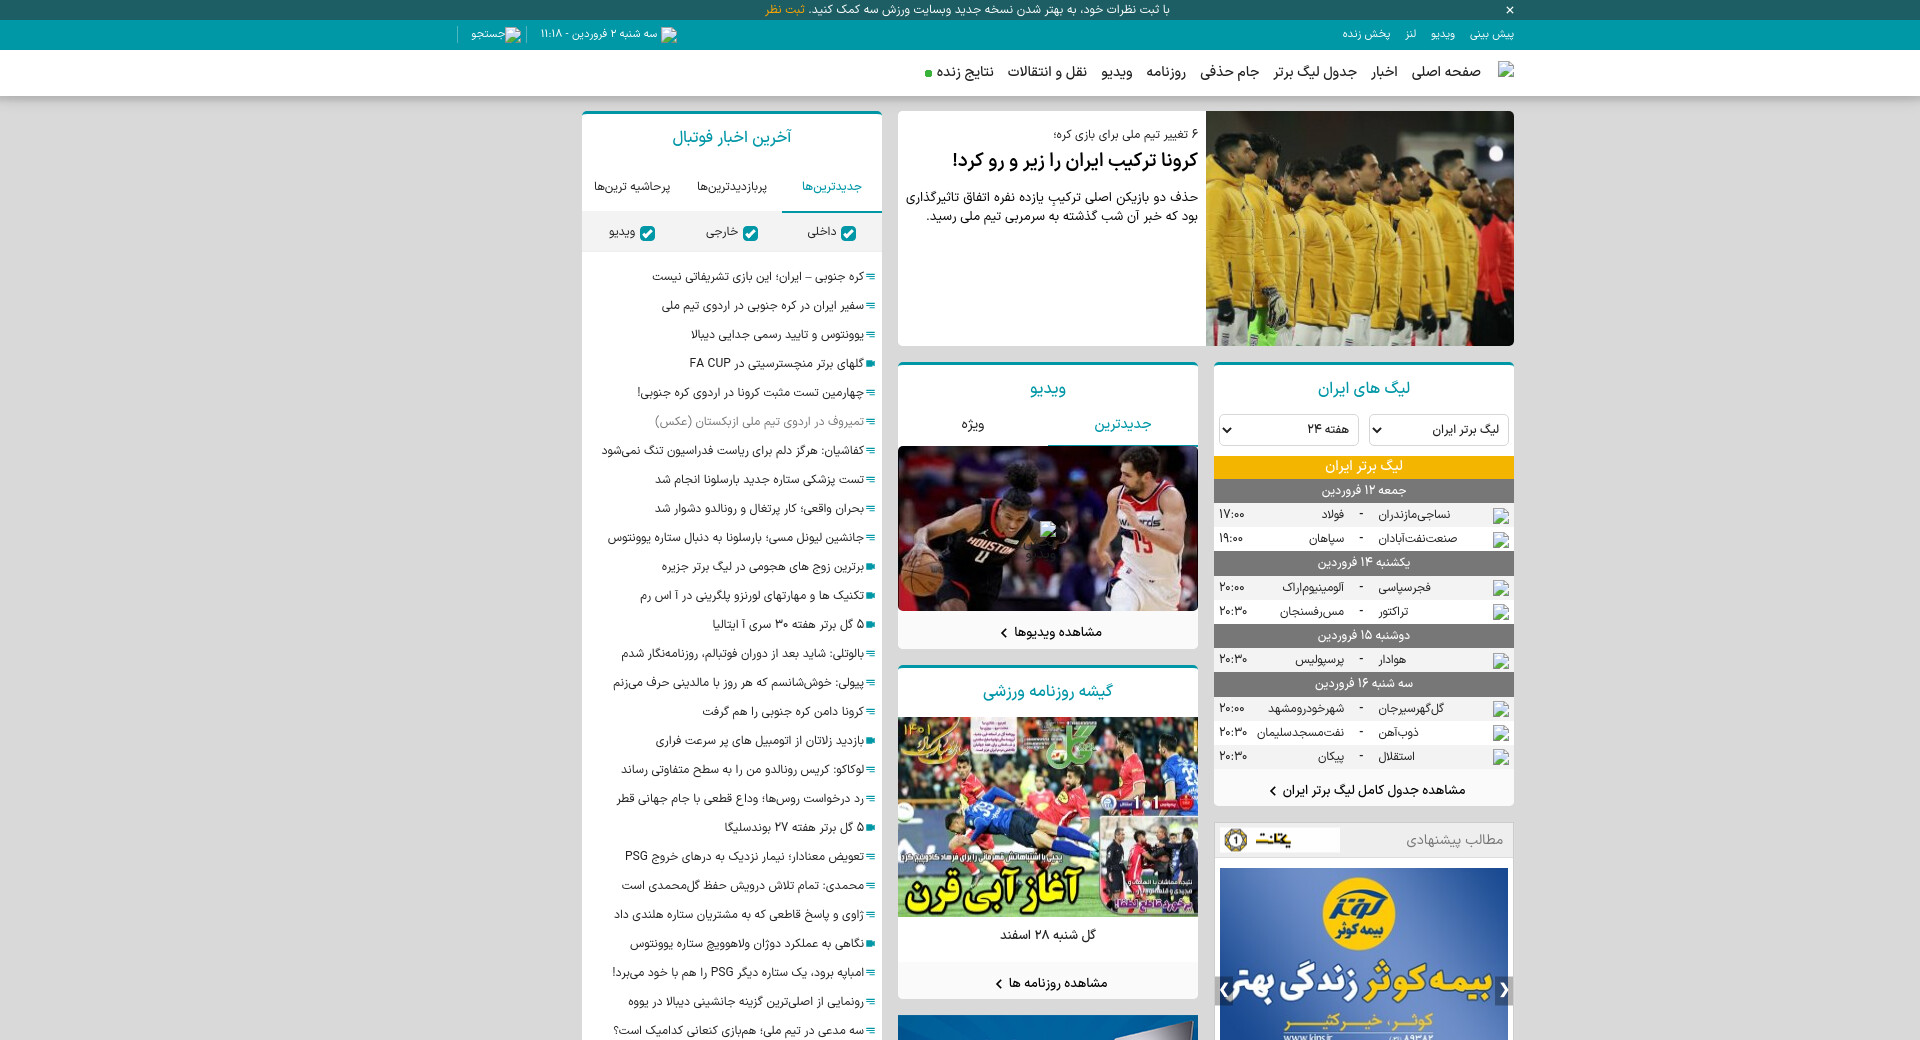Image resolution: width=1920 pixels, height=1040 pixels.
Task: Click the right arrow on Kowsar insurance ad
Action: coord(1503,990)
